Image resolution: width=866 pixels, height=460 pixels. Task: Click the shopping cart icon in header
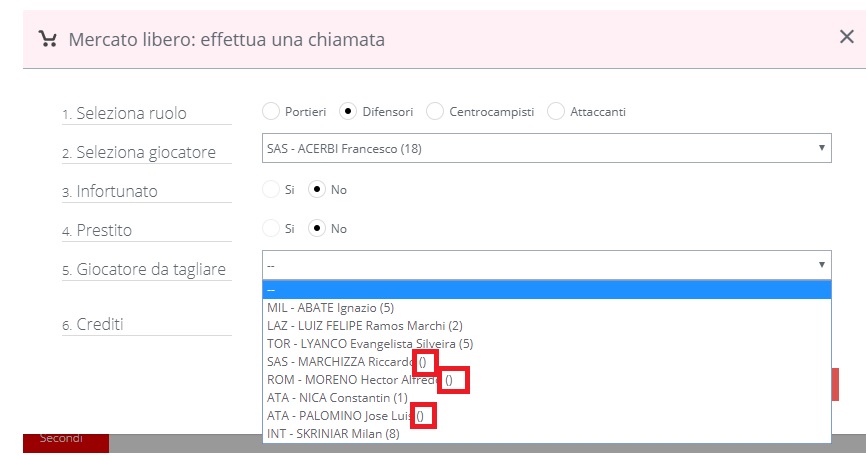(47, 39)
